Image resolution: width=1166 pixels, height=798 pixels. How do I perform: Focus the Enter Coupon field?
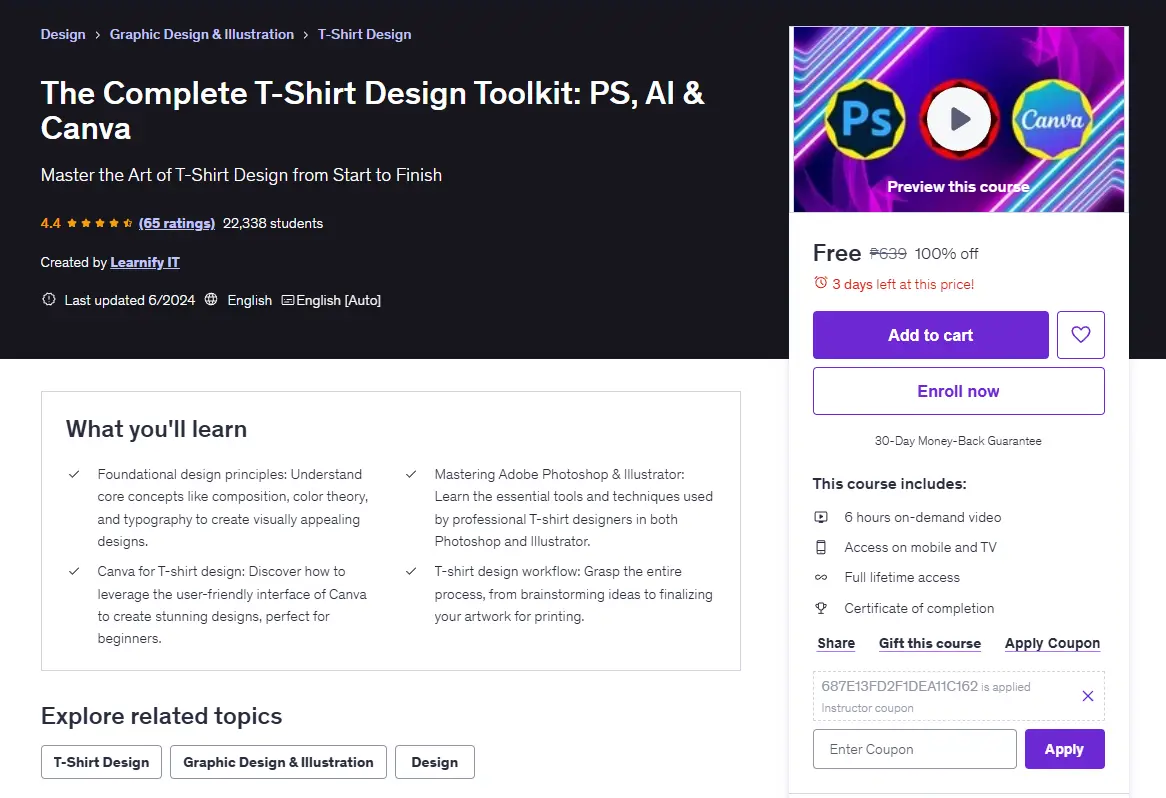[915, 749]
